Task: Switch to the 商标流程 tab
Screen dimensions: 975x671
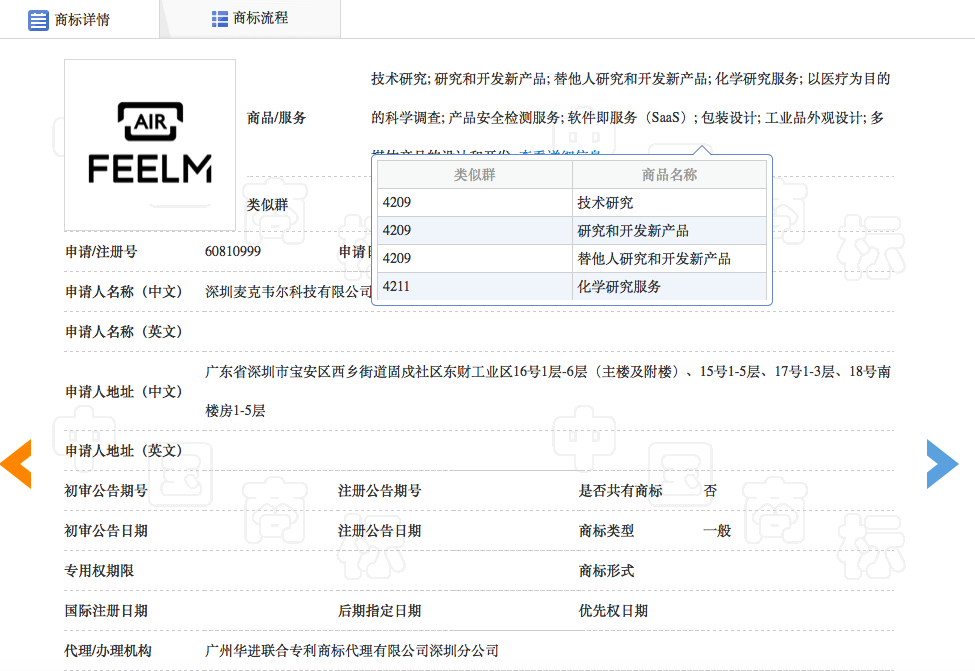Action: pos(250,19)
